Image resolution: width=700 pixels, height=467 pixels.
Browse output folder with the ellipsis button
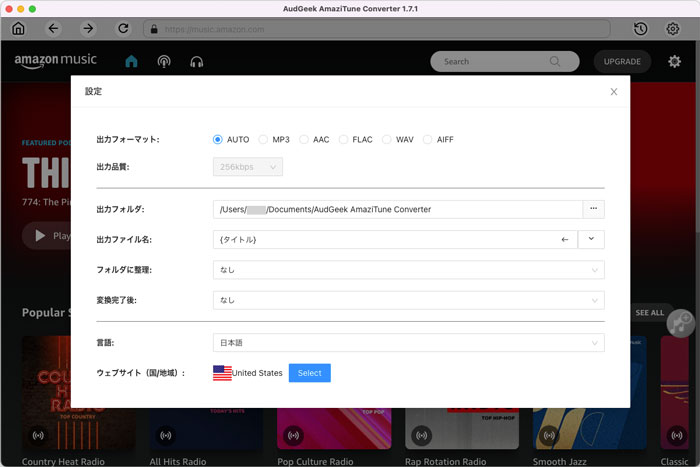593,209
